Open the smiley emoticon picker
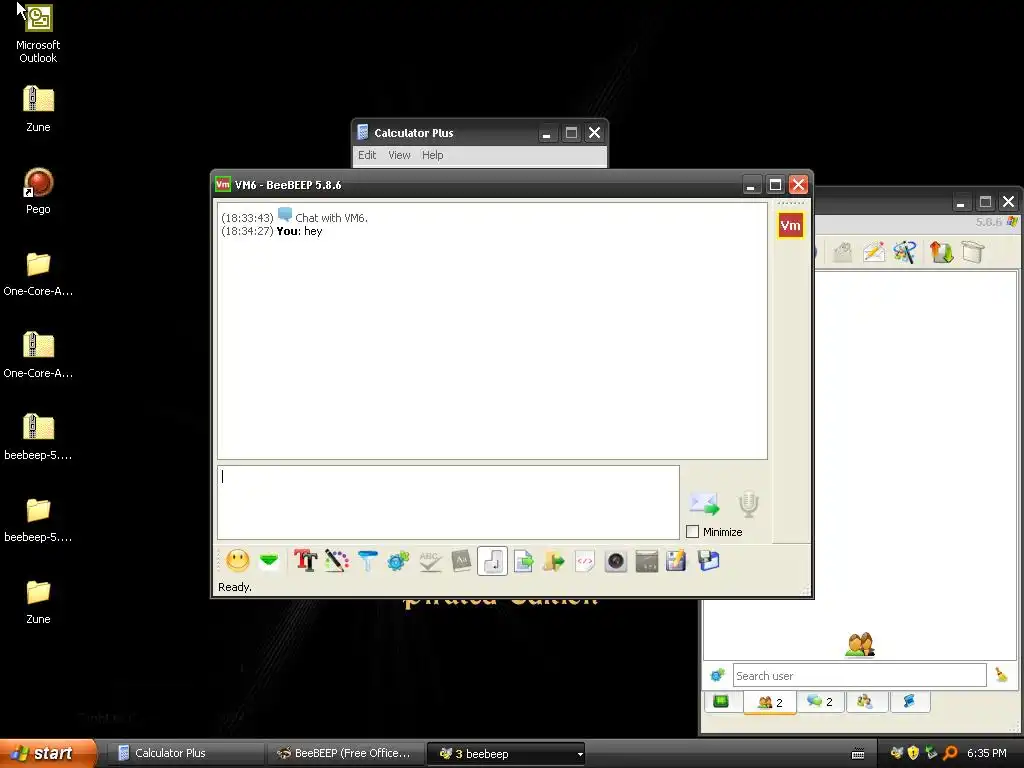Viewport: 1024px width, 768px height. pyautogui.click(x=238, y=560)
